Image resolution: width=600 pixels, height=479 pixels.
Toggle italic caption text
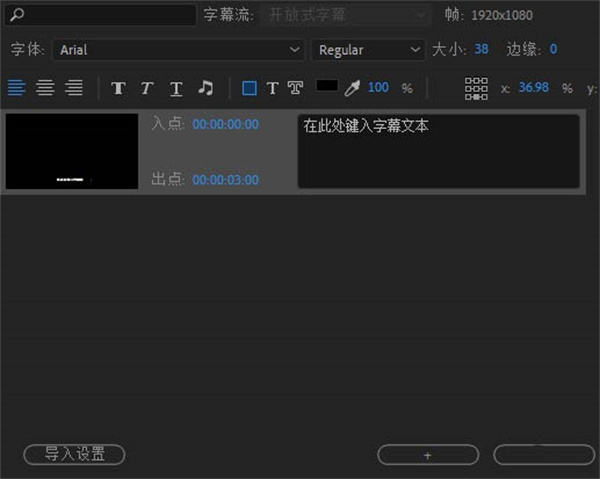click(x=146, y=88)
